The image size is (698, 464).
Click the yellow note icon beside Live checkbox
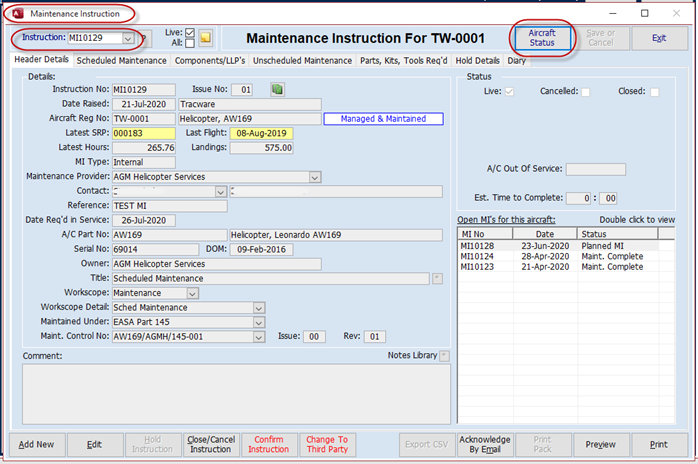pos(205,38)
